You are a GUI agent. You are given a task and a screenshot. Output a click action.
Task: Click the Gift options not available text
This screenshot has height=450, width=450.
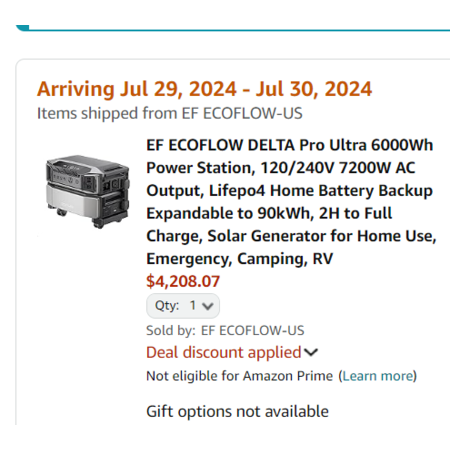click(x=237, y=411)
